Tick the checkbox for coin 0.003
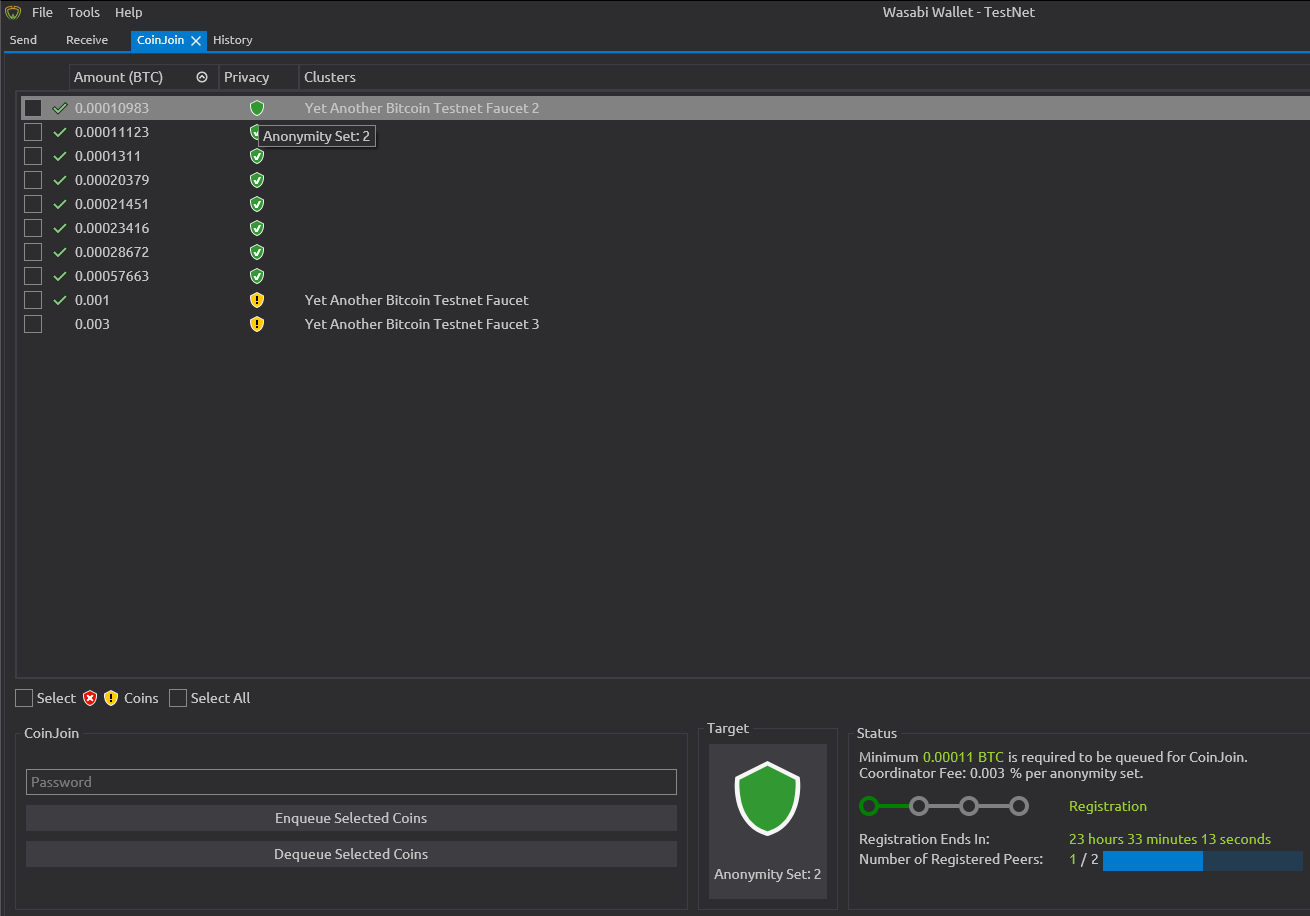1310x916 pixels. click(33, 324)
